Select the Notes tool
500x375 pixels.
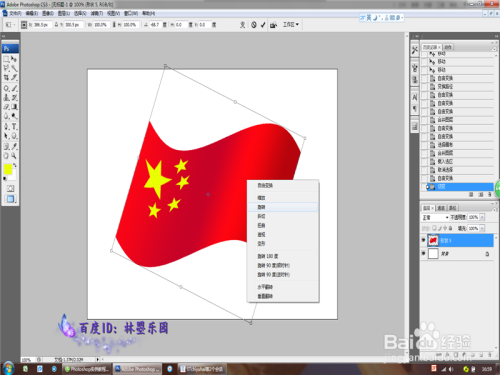(x=6, y=147)
